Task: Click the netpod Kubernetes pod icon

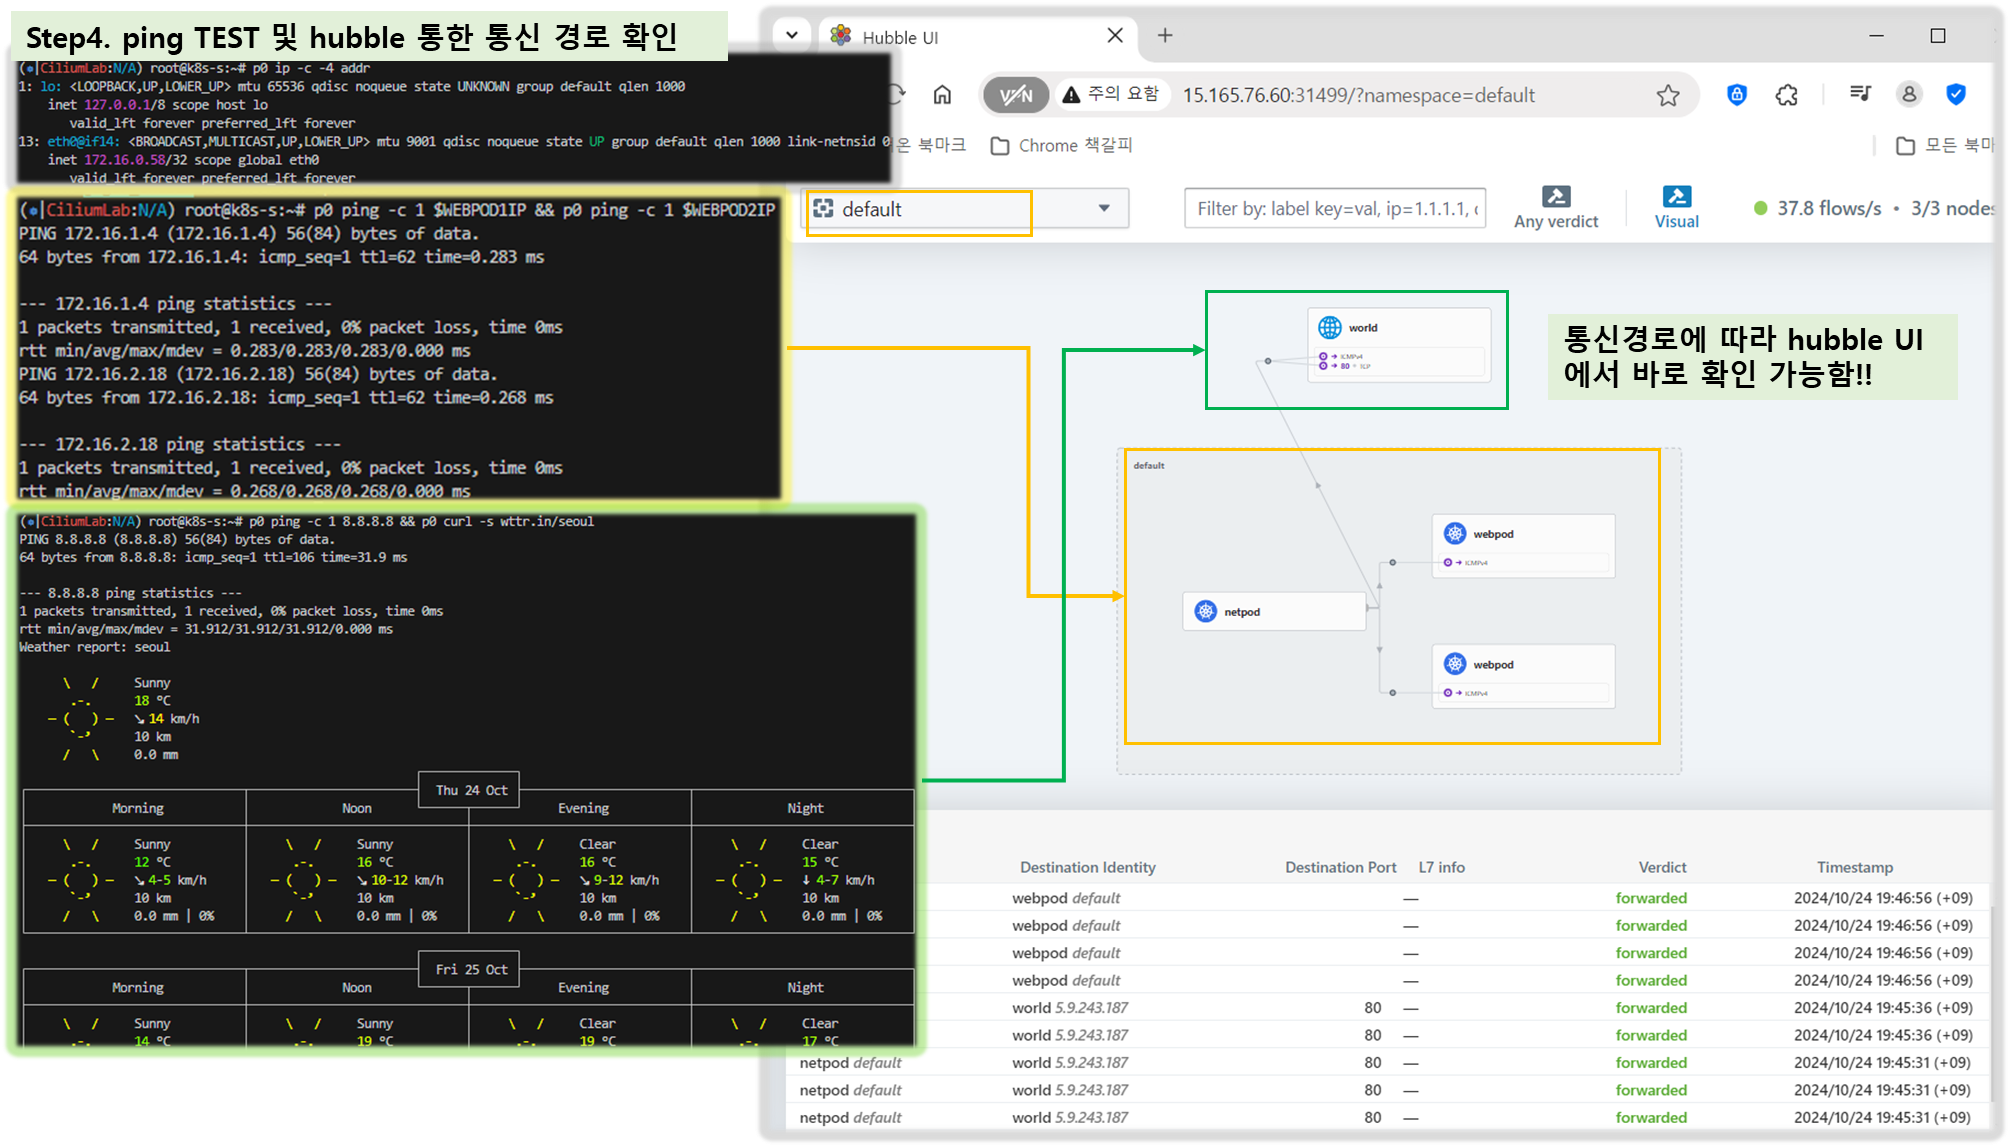Action: coord(1205,611)
